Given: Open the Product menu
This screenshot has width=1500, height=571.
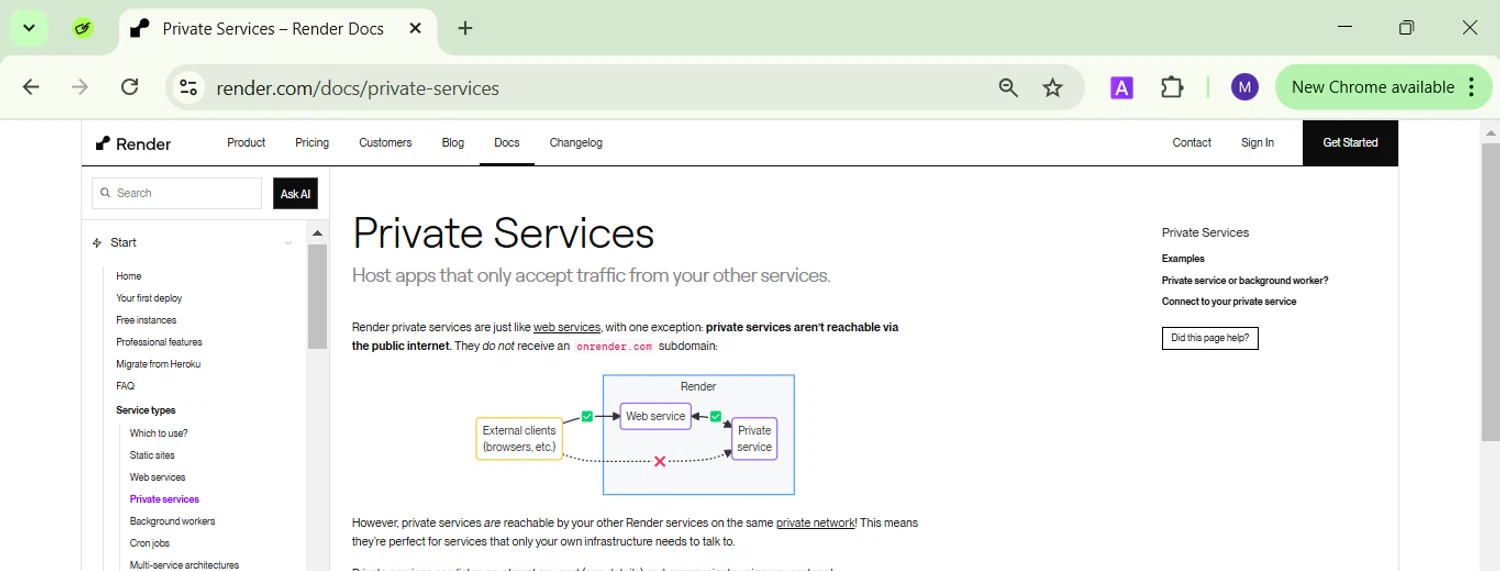Looking at the screenshot, I should coord(246,143).
